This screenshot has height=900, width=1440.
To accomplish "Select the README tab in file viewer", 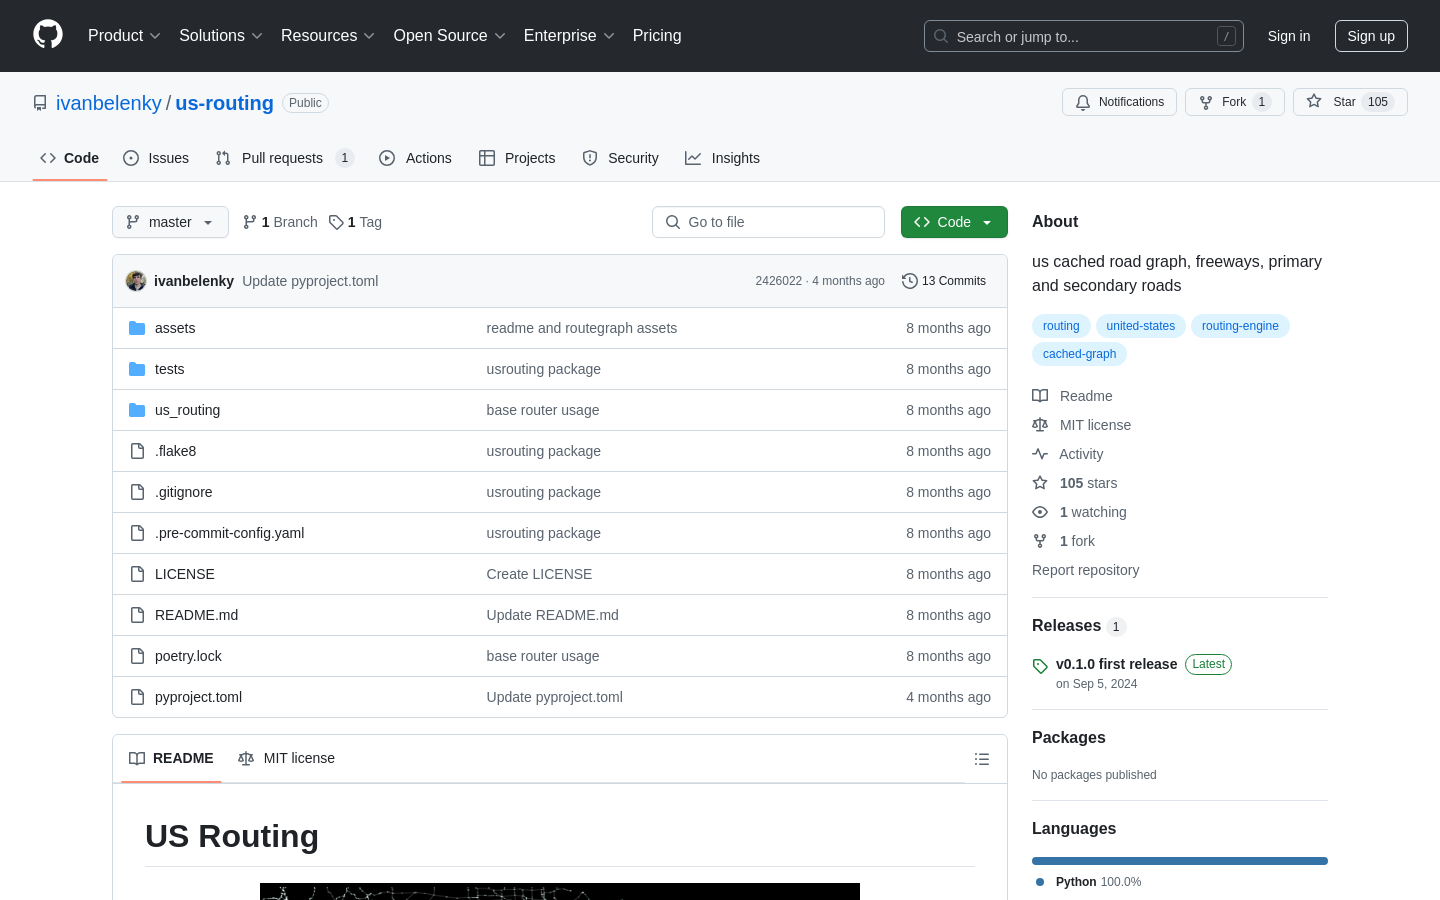I will point(171,759).
